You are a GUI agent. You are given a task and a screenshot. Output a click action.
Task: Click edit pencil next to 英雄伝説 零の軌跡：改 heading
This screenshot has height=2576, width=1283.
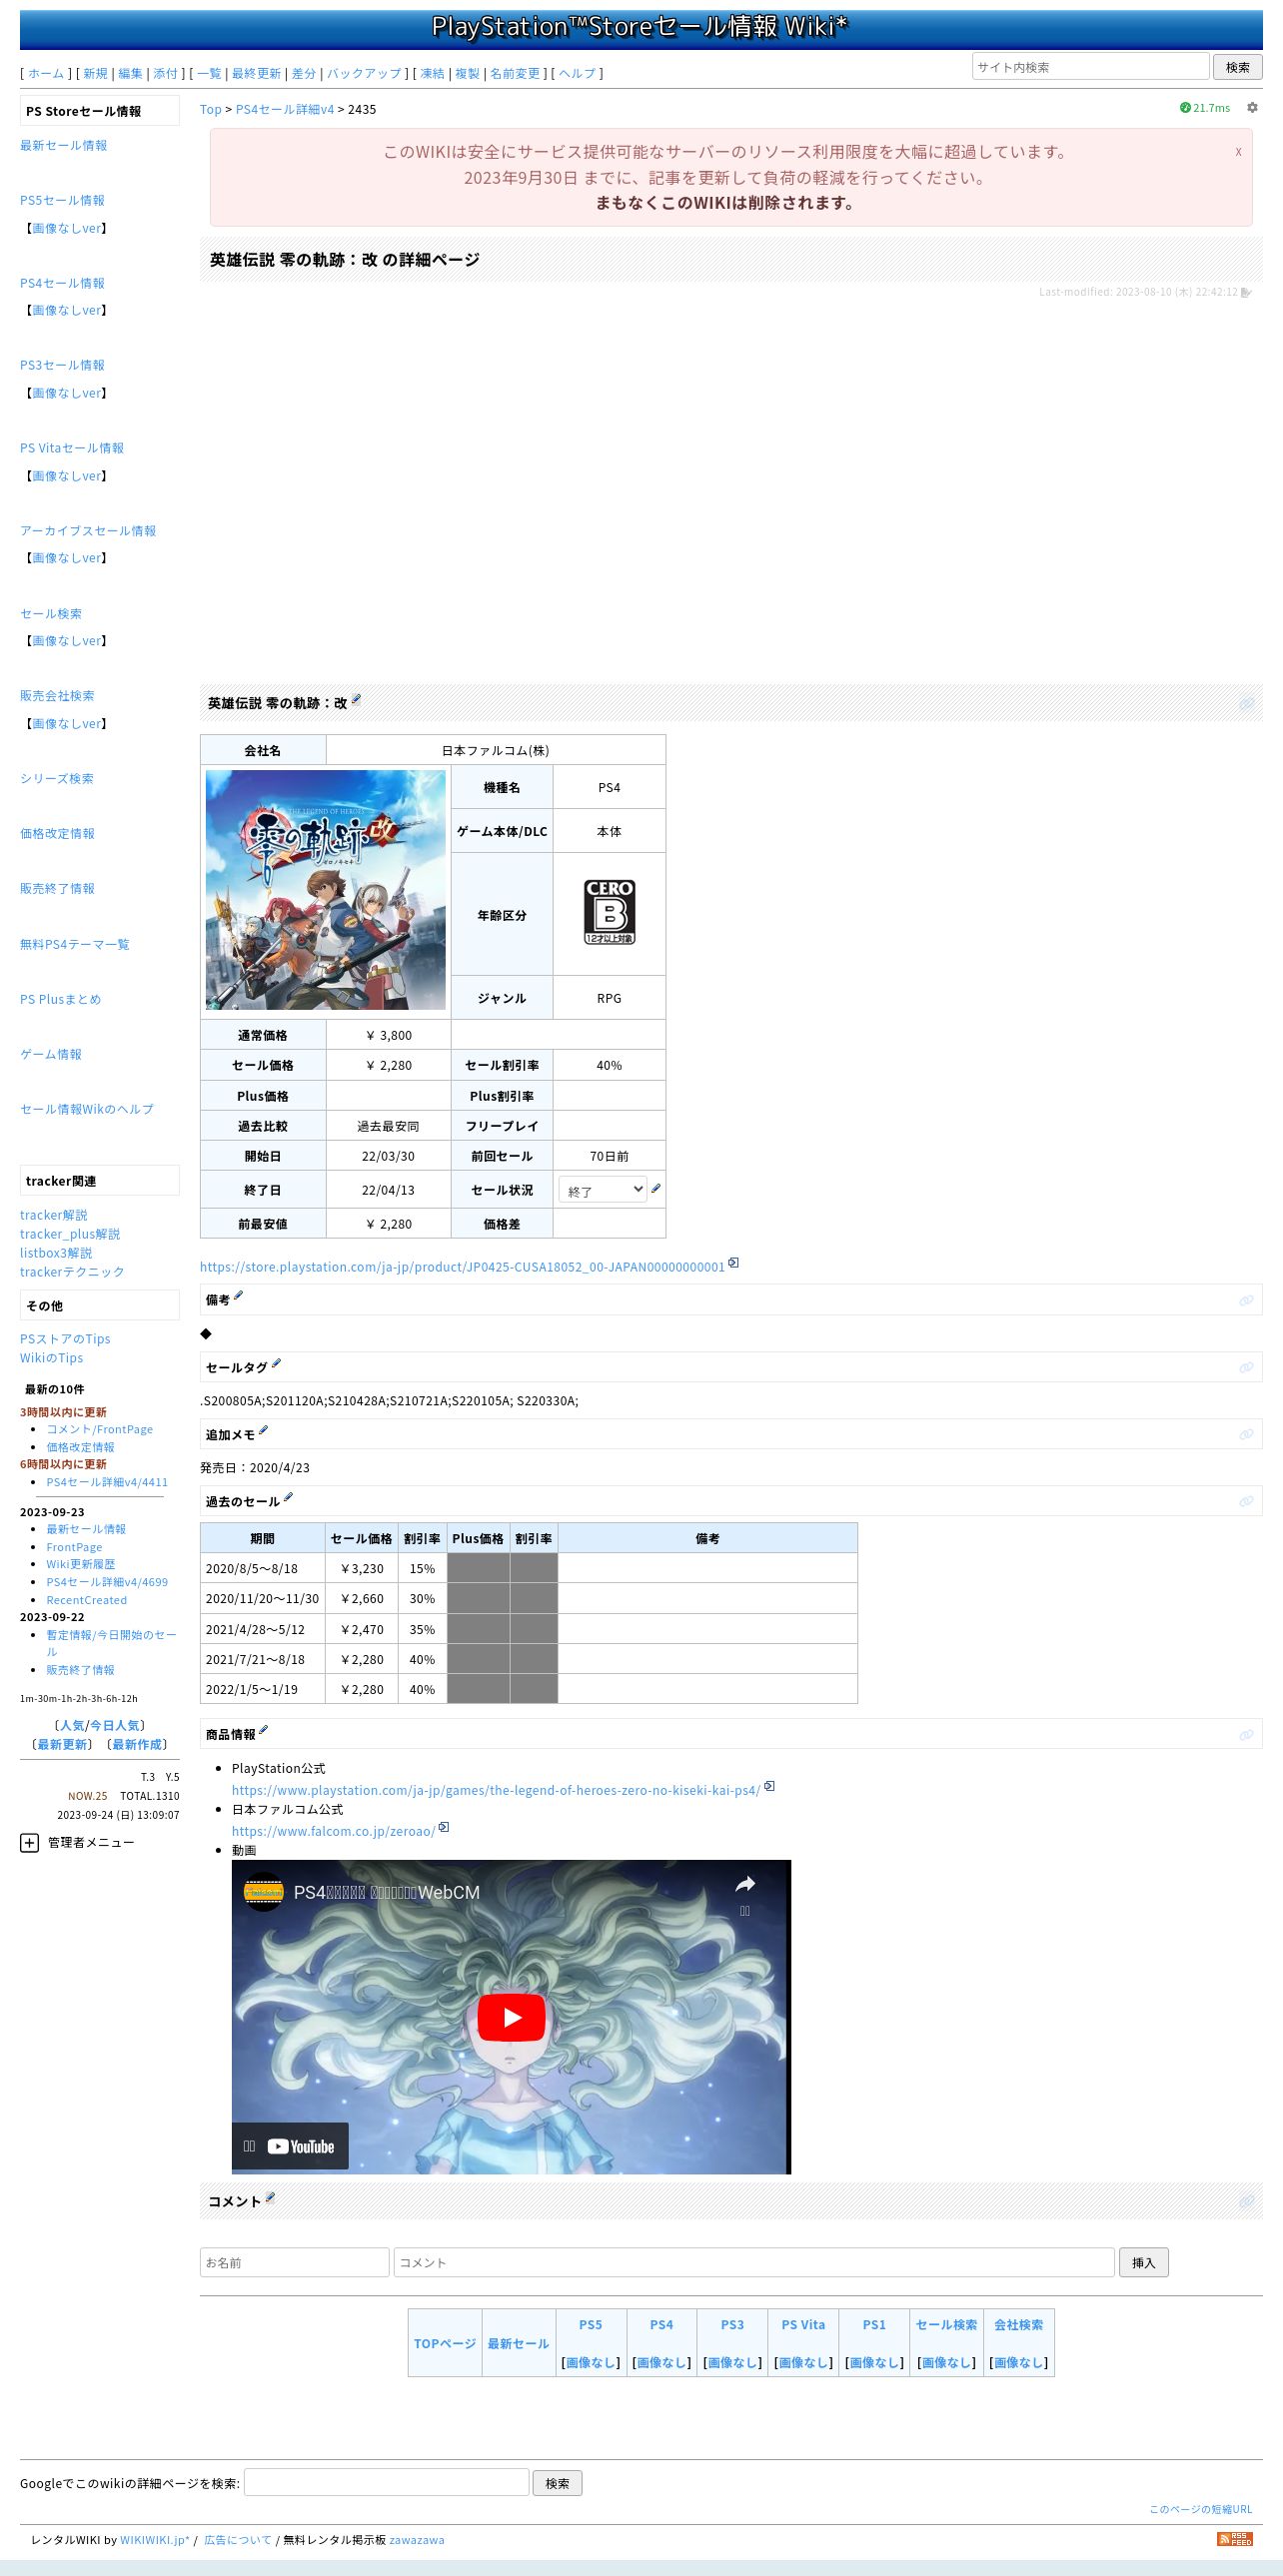356,700
